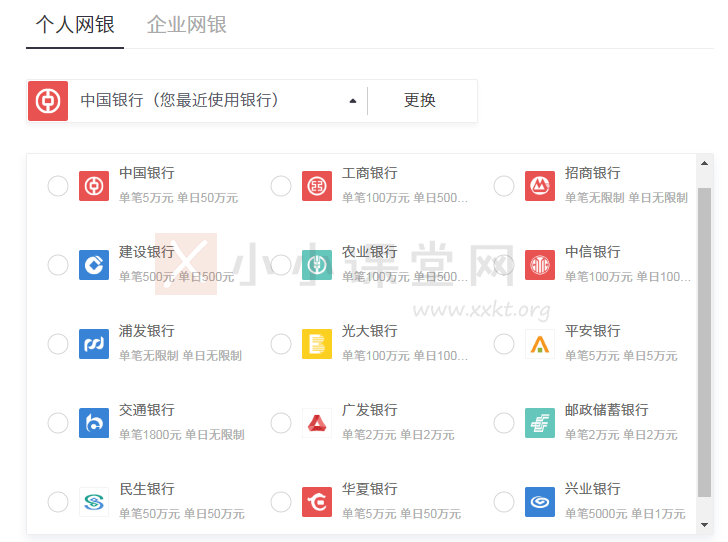Click the 中信银行 bank name
728x542 pixels.
click(x=592, y=252)
